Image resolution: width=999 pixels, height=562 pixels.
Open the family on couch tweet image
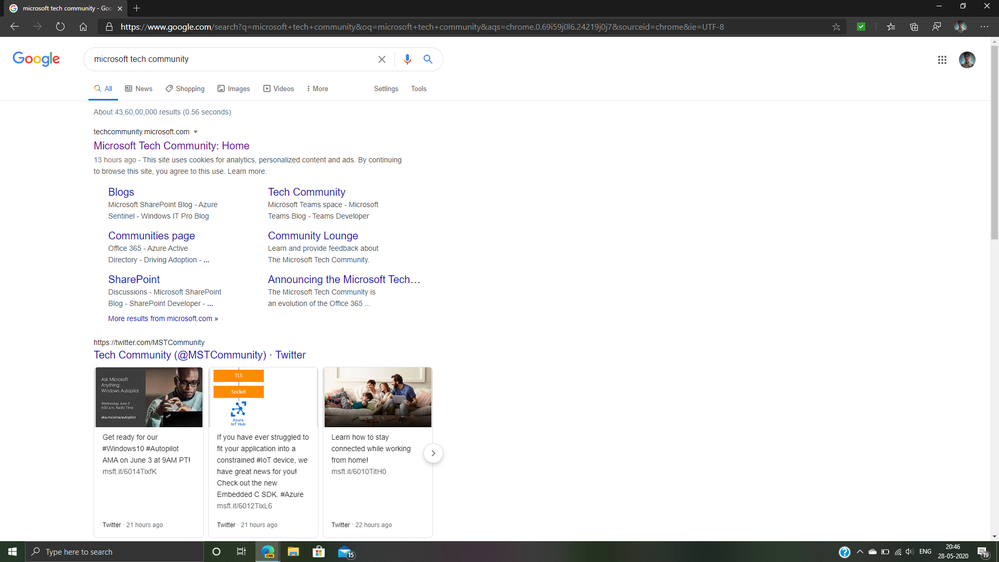(378, 397)
